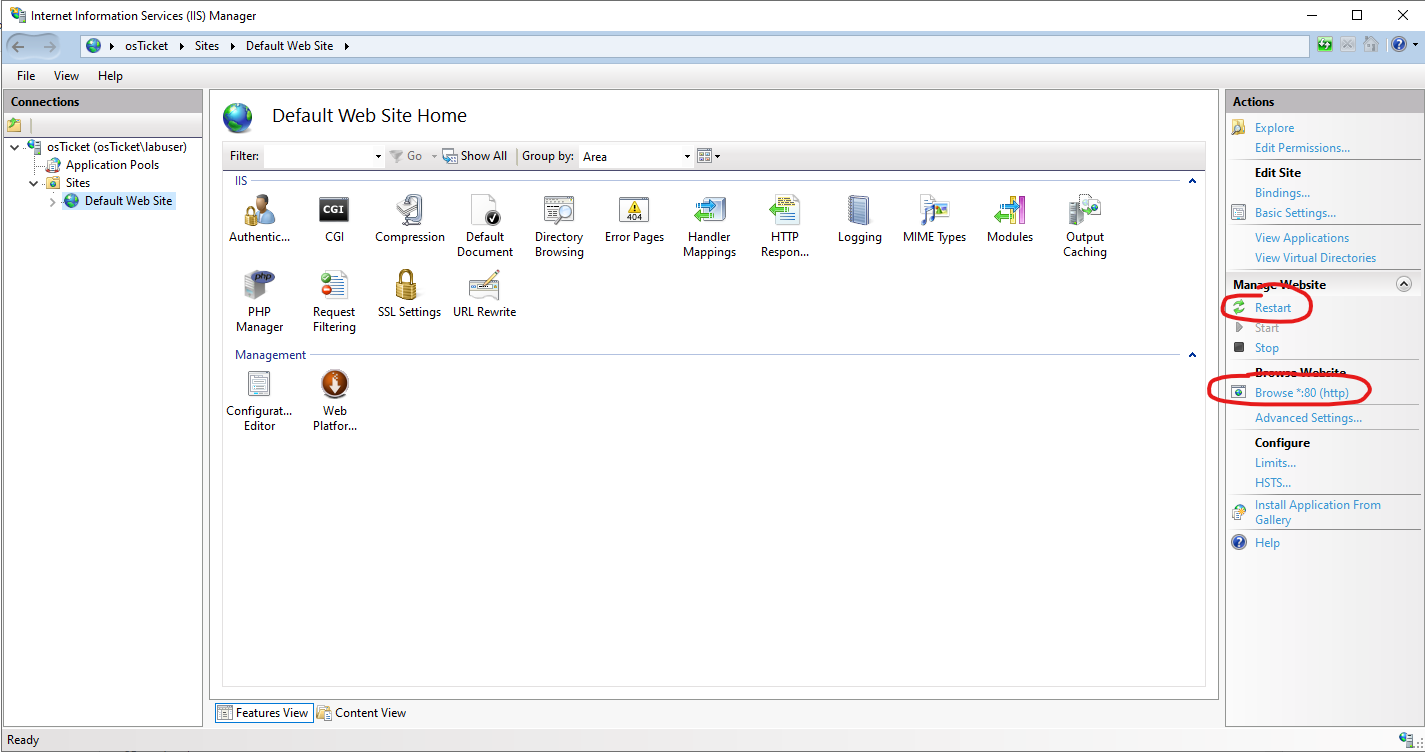Switch to Content View tab

362,713
